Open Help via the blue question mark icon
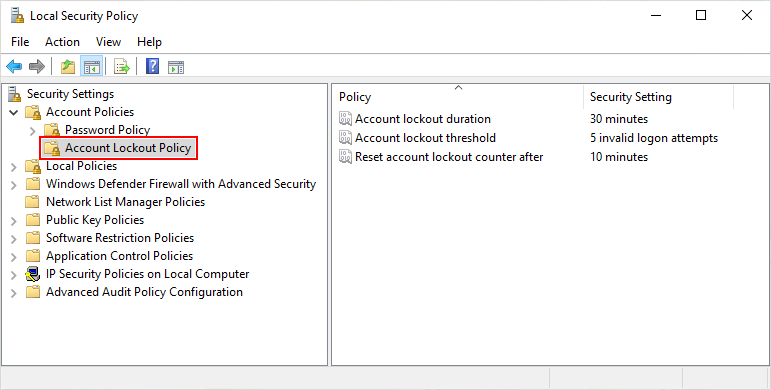The height and width of the screenshot is (390, 771). pos(152,66)
